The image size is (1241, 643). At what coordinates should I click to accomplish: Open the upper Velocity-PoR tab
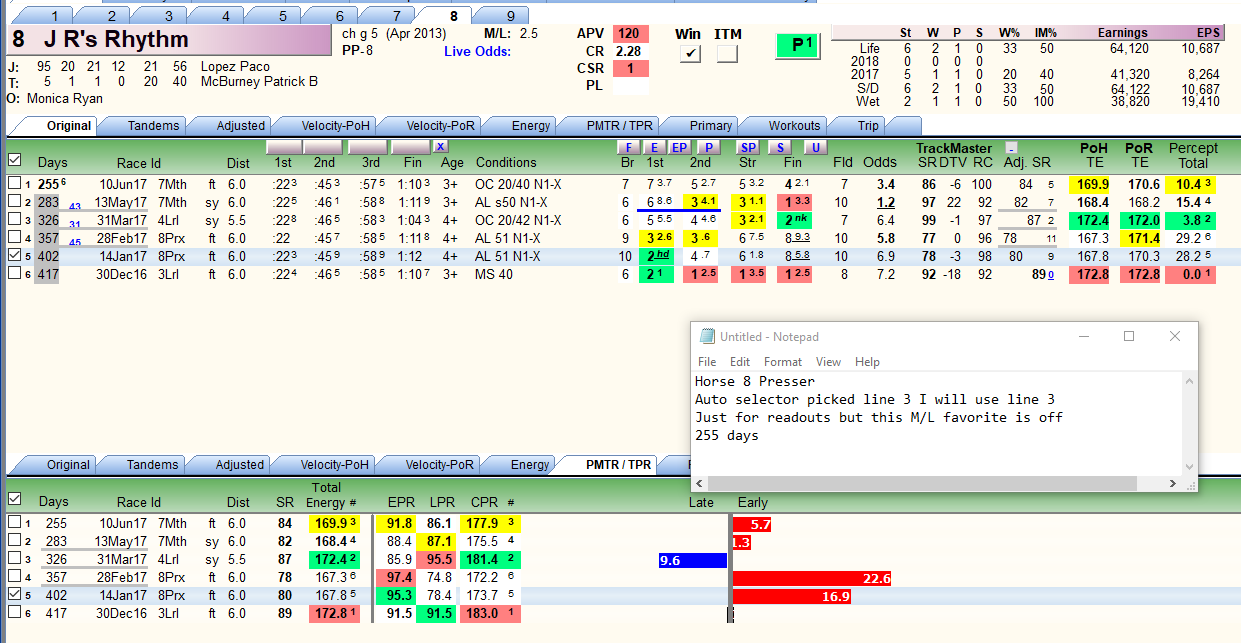(440, 126)
